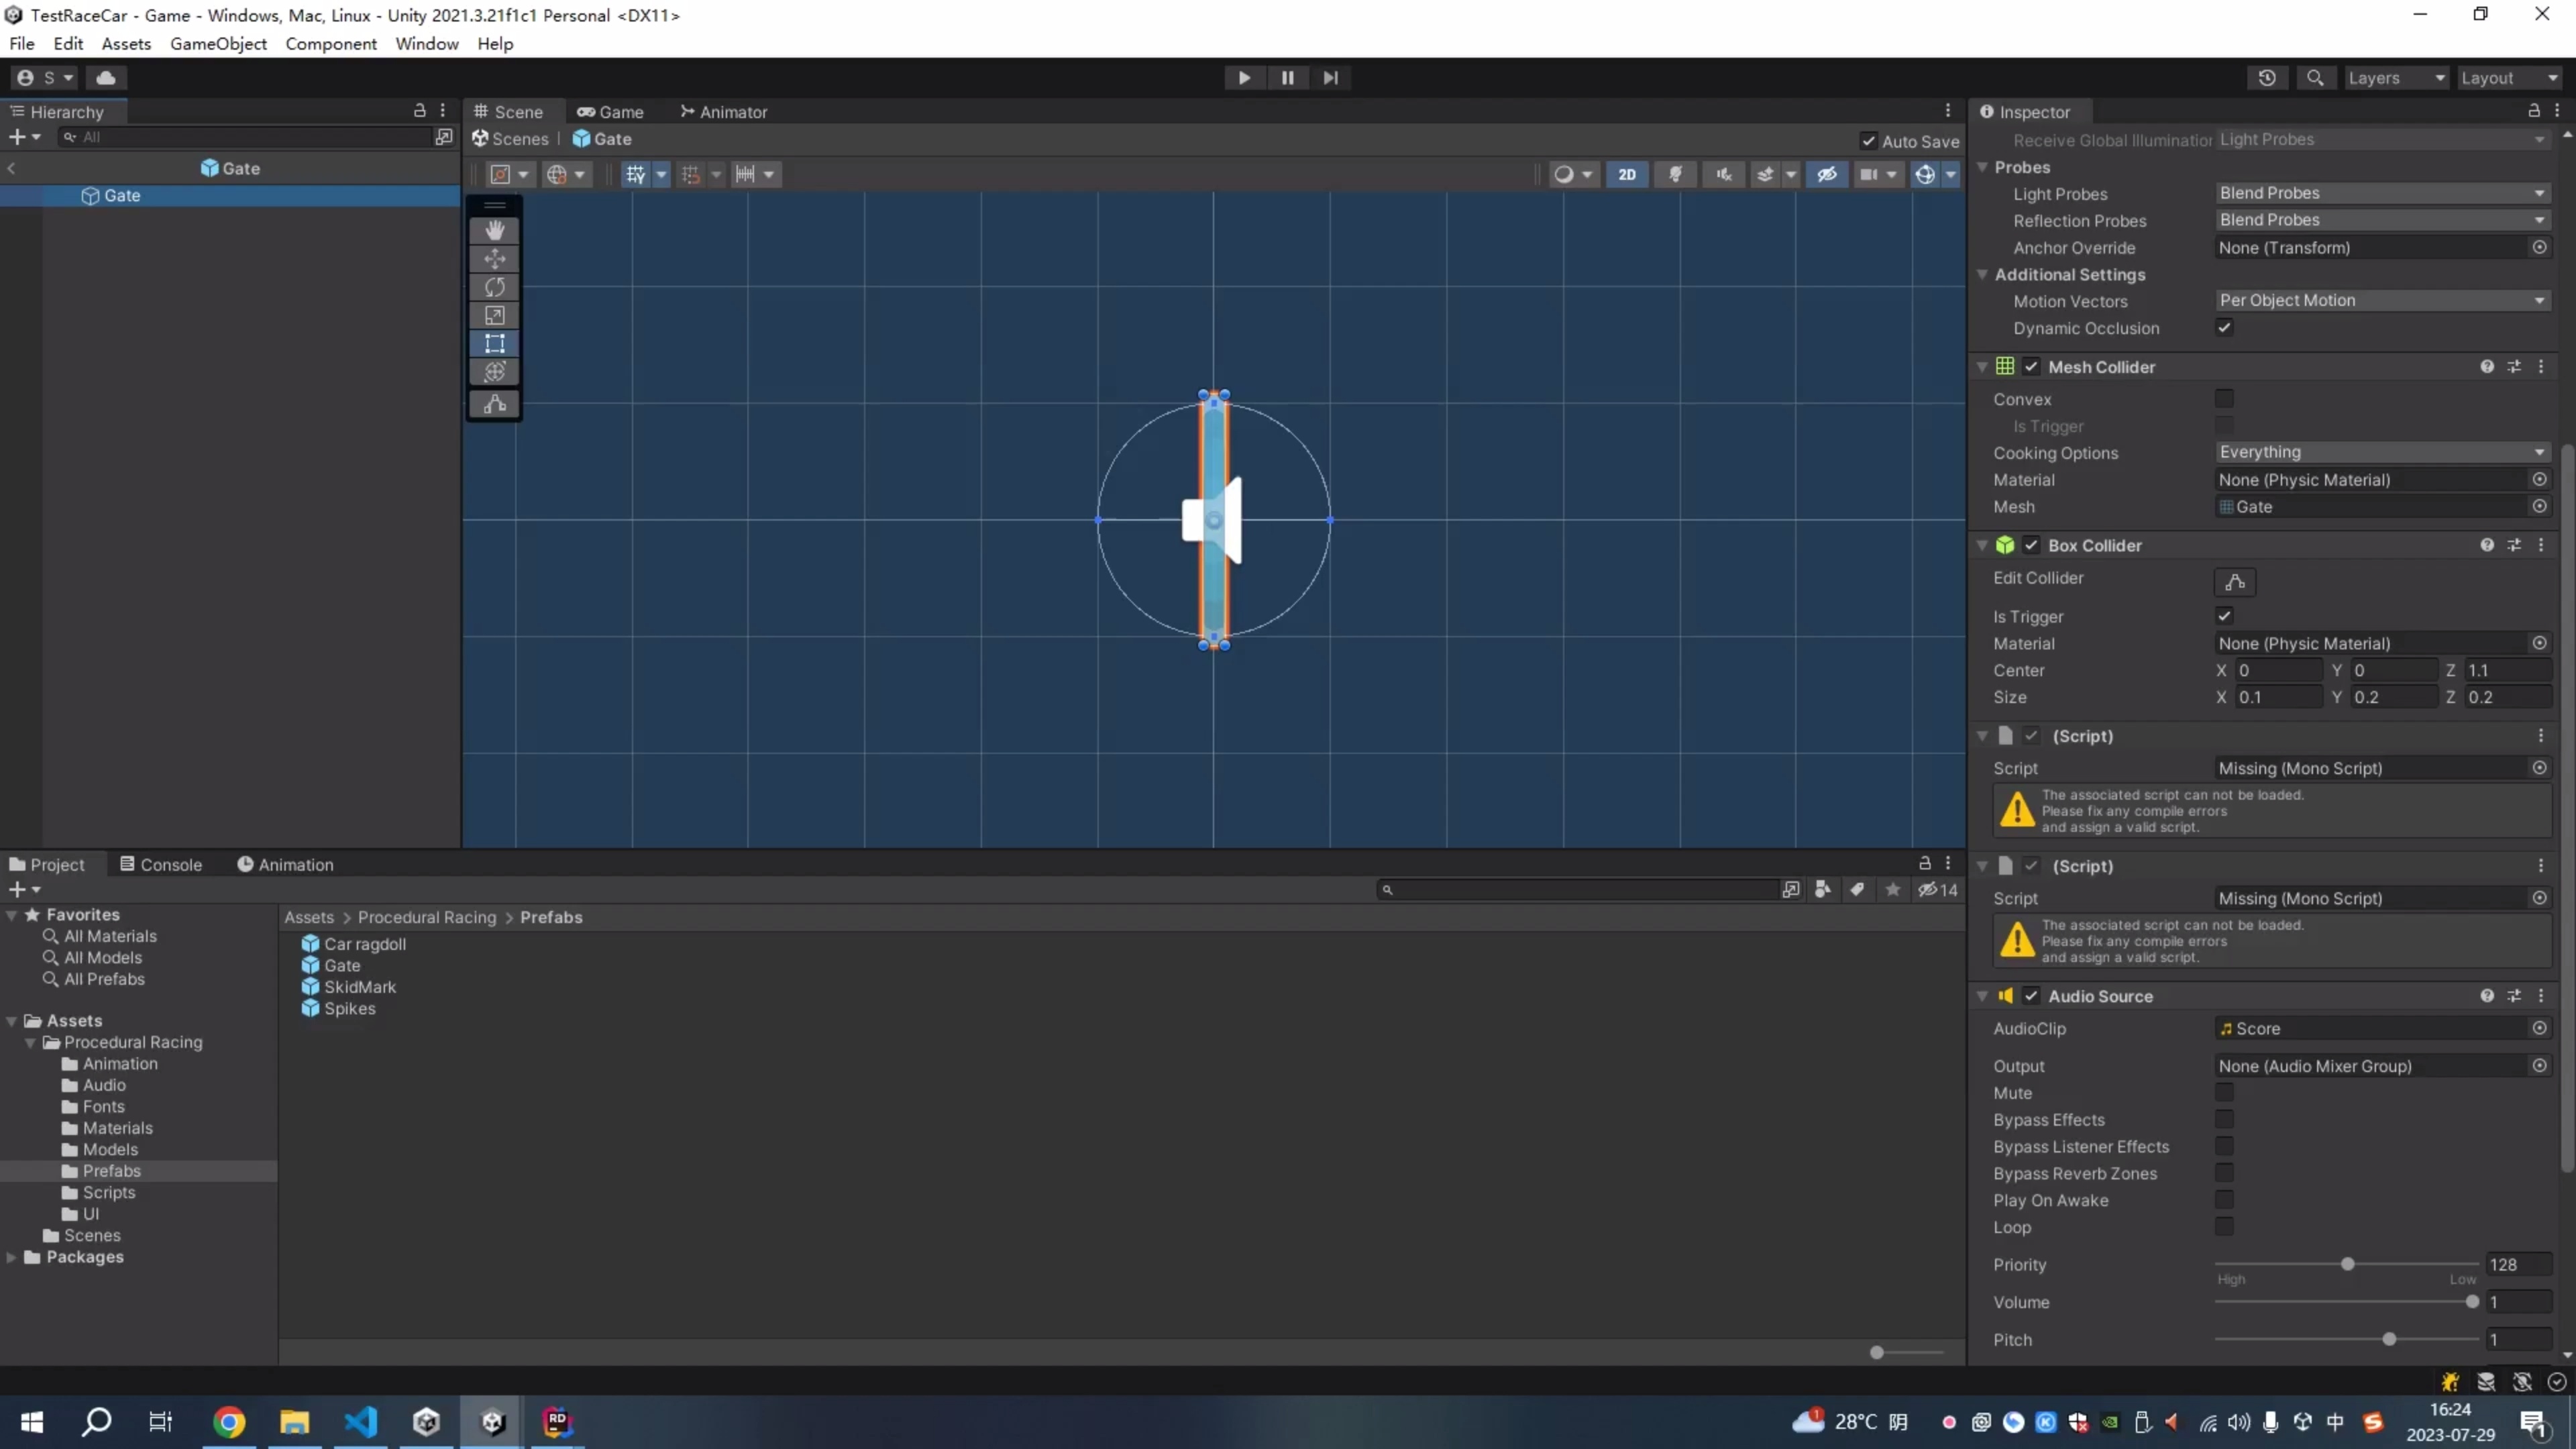Image resolution: width=2576 pixels, height=1449 pixels.
Task: Click the Project window search field
Action: click(x=1580, y=889)
